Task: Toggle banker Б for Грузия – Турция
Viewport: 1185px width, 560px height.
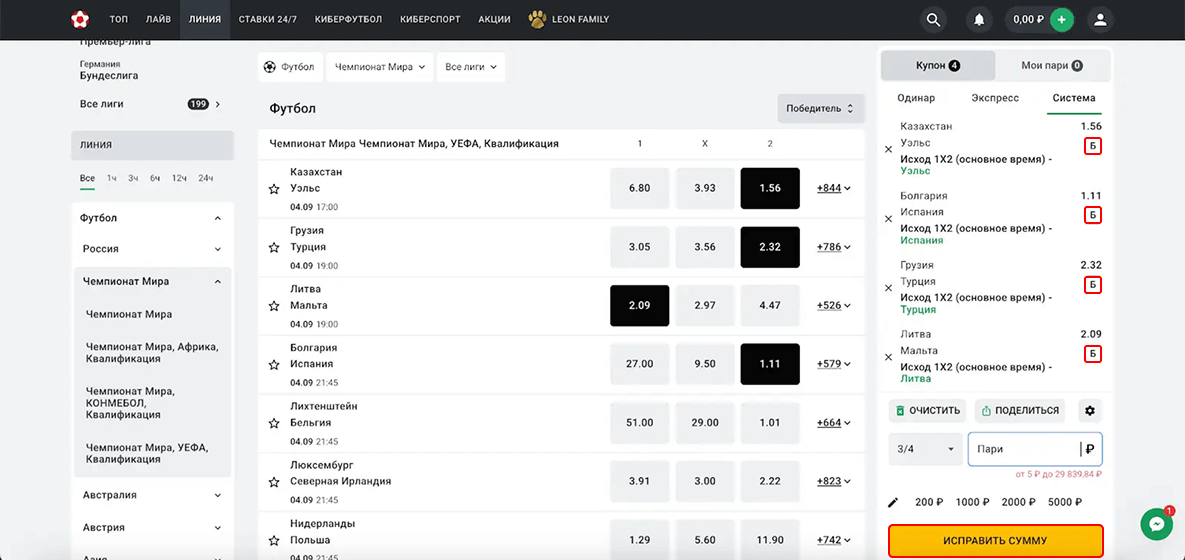Action: (1092, 285)
